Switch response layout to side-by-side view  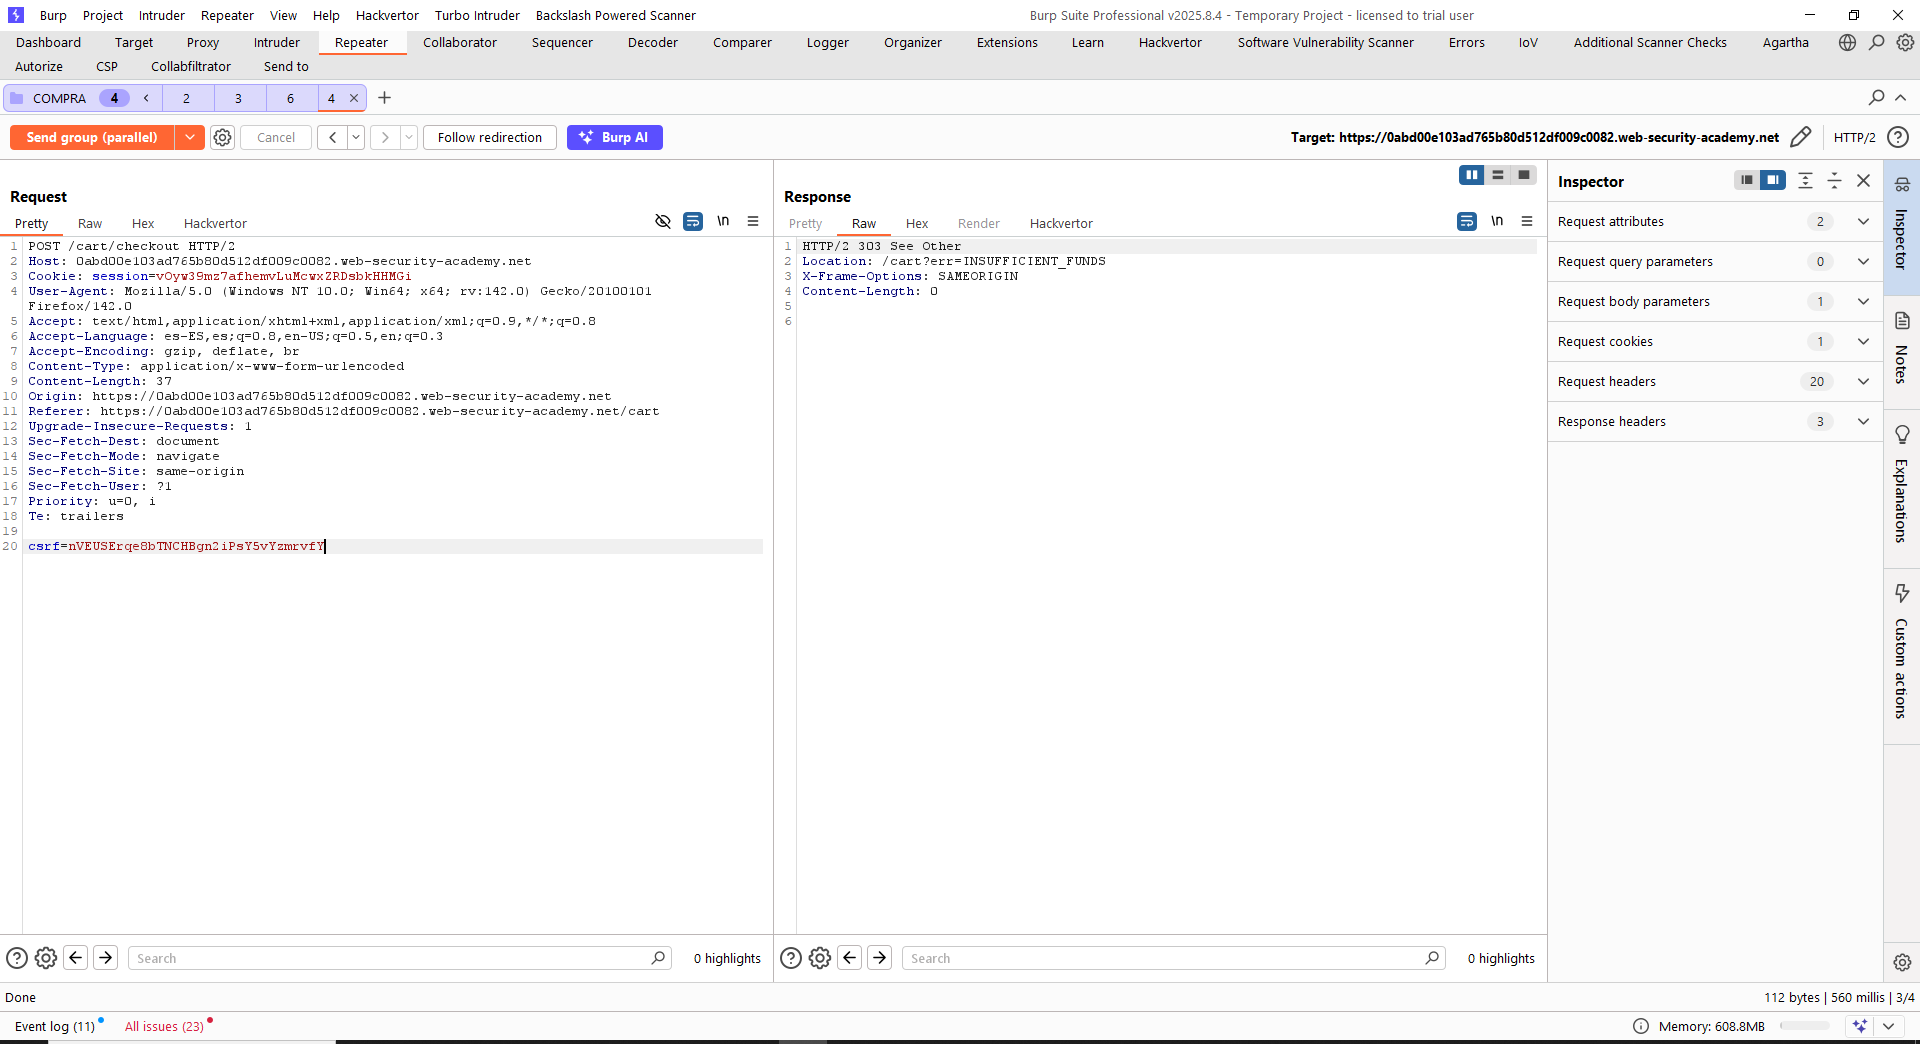[1471, 175]
